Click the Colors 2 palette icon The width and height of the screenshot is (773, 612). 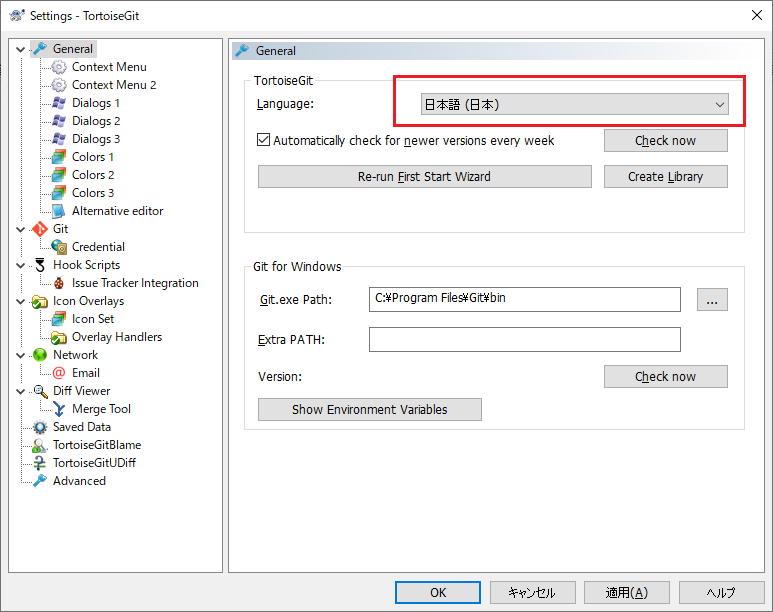point(59,175)
